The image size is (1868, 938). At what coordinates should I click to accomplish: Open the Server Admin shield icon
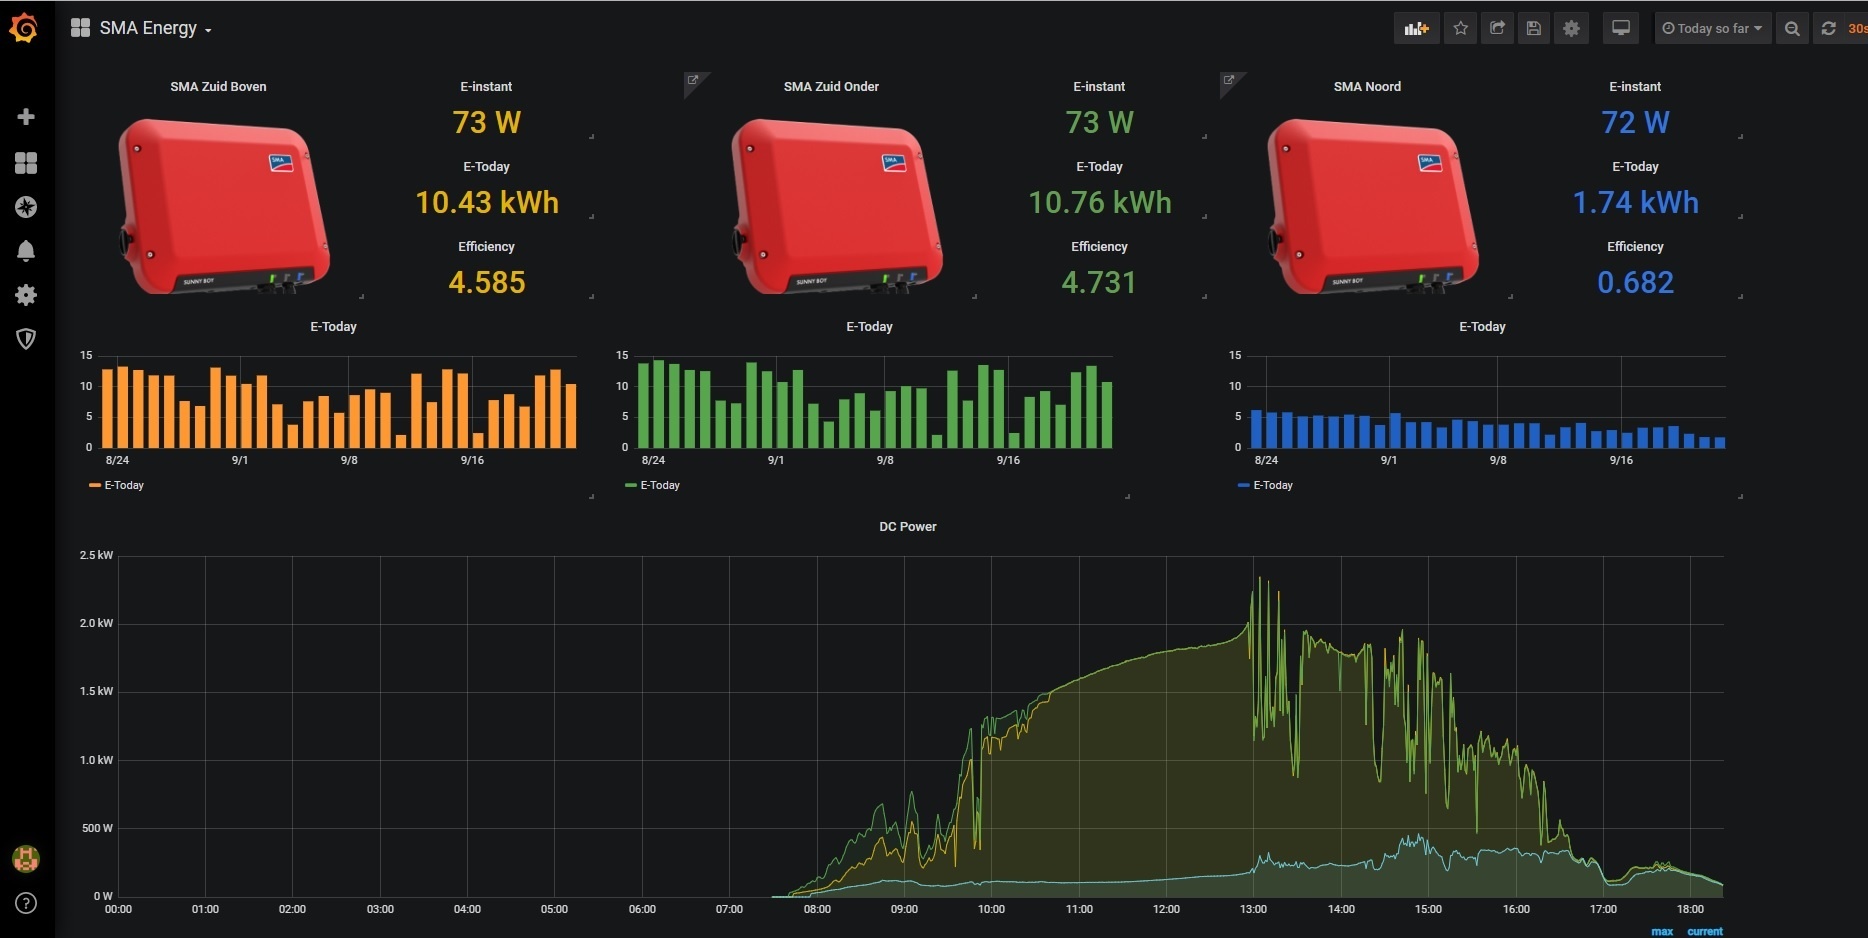[x=26, y=339]
